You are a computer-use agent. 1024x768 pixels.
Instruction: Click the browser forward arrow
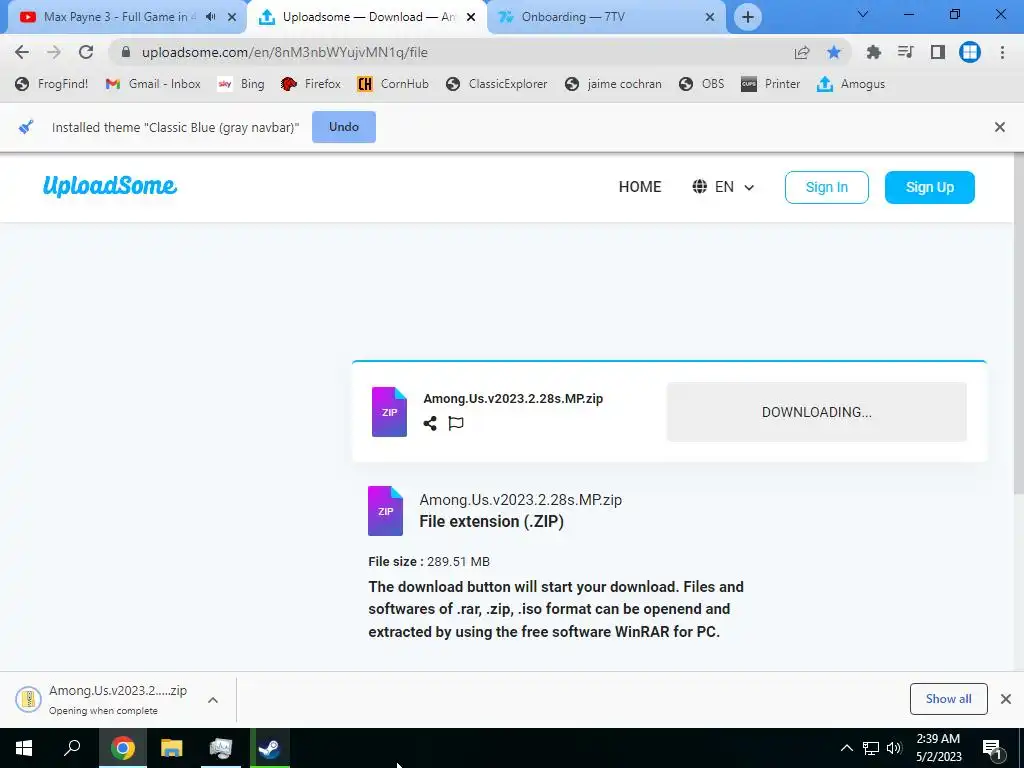click(x=54, y=52)
